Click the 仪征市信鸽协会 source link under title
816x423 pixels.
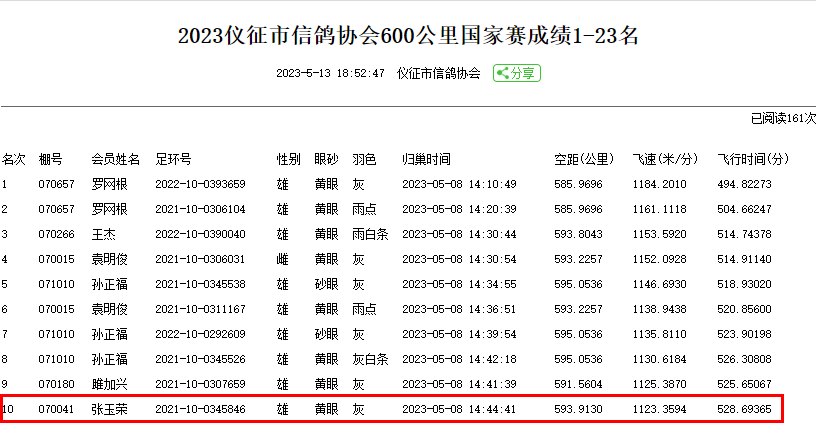pyautogui.click(x=438, y=74)
